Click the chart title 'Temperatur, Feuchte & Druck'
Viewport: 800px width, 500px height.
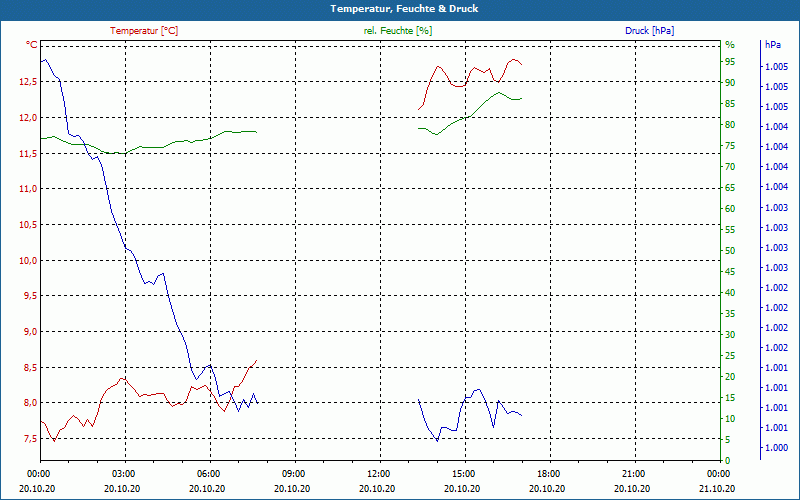[x=404, y=9]
